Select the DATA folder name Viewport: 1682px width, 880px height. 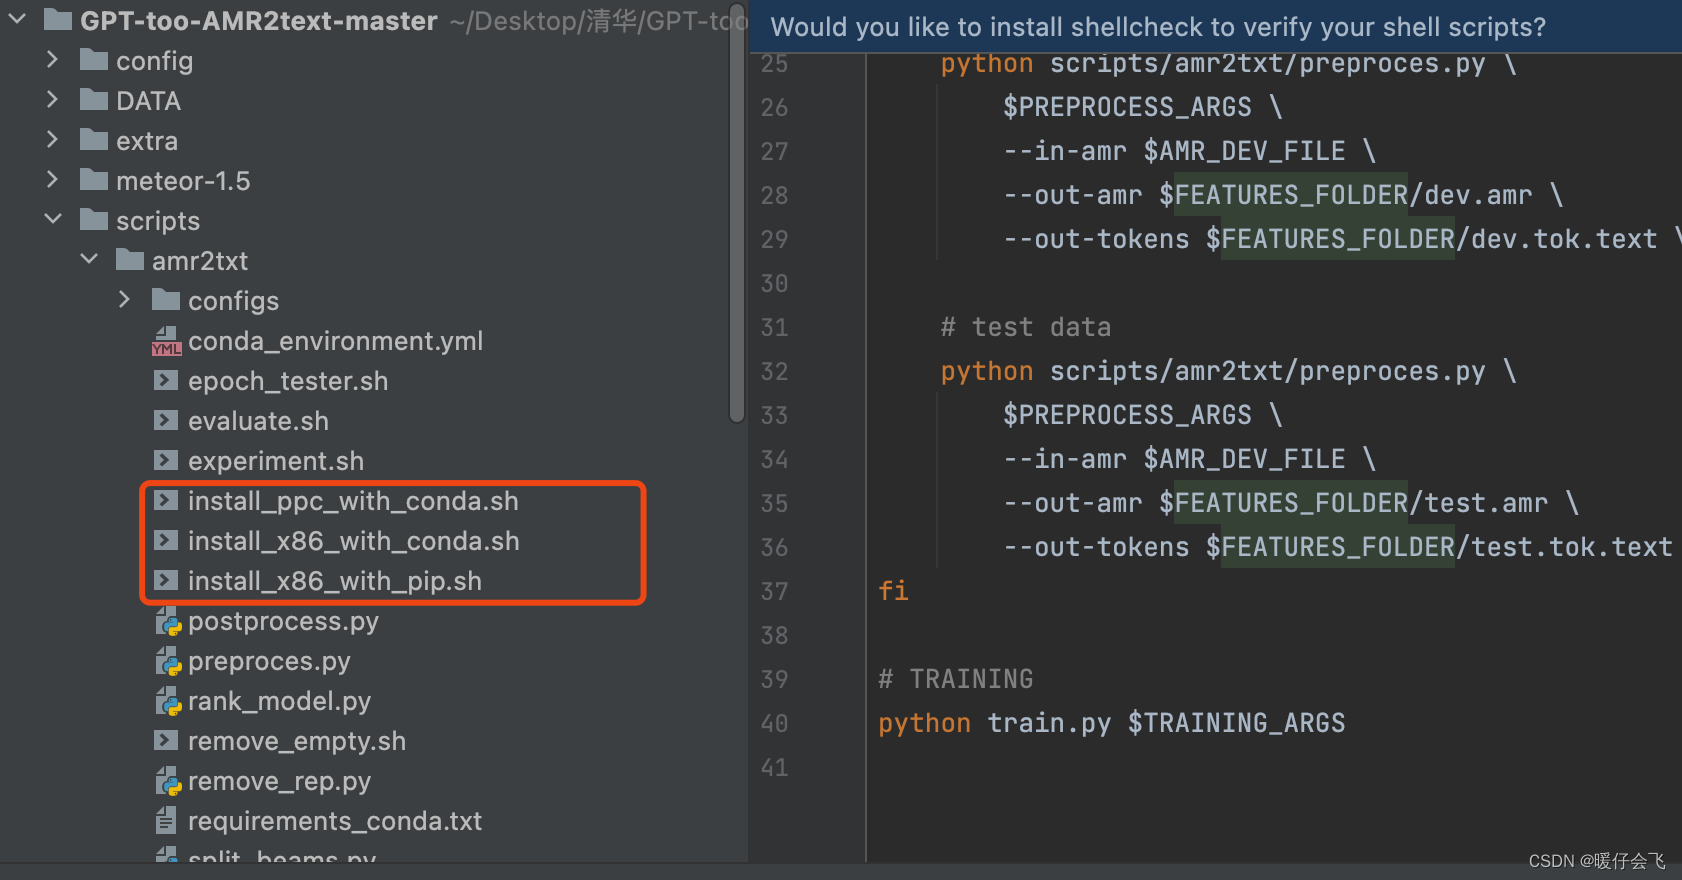click(x=148, y=101)
